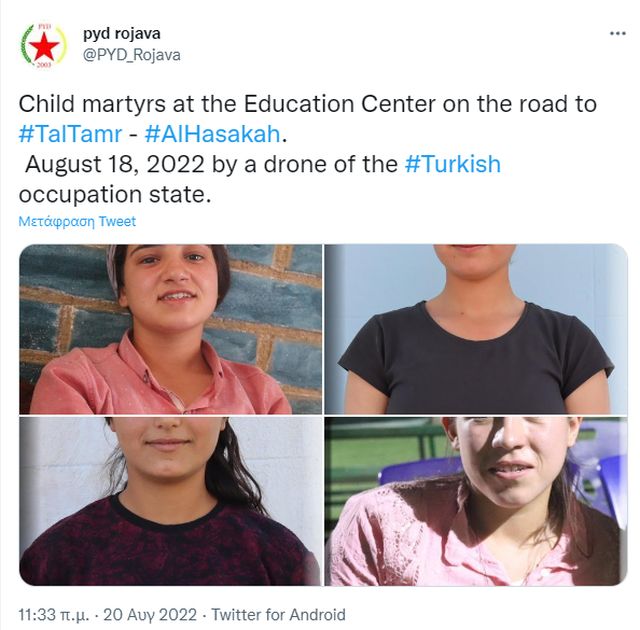Click Μετάφραση Tweet to translate
Viewport: 640px width, 630px height.
point(77,221)
